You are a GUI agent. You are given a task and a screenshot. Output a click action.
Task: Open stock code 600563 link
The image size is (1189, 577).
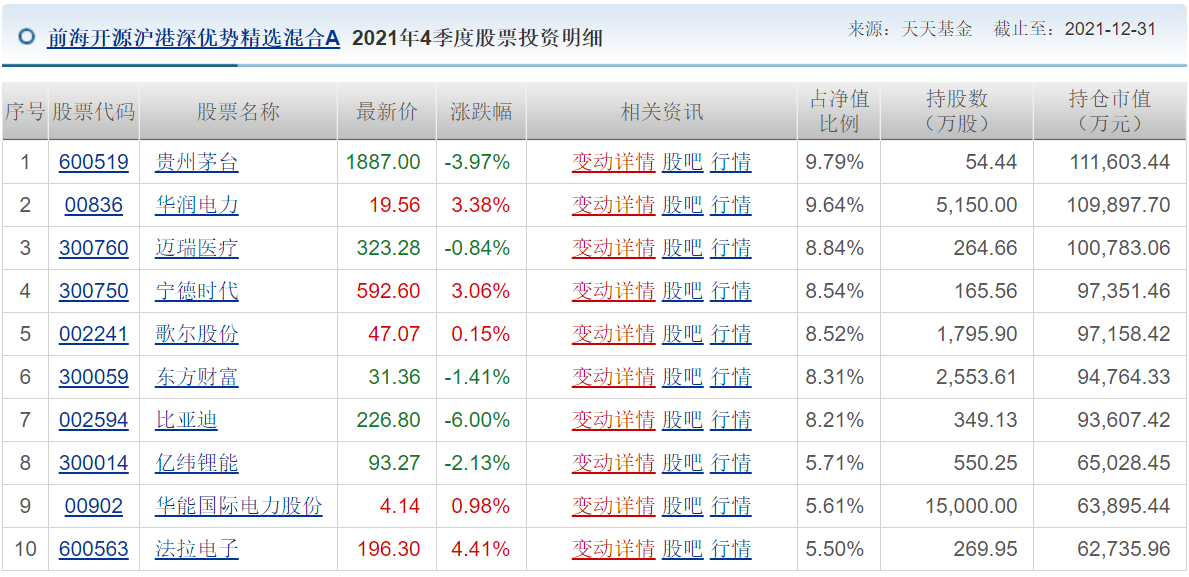point(93,548)
